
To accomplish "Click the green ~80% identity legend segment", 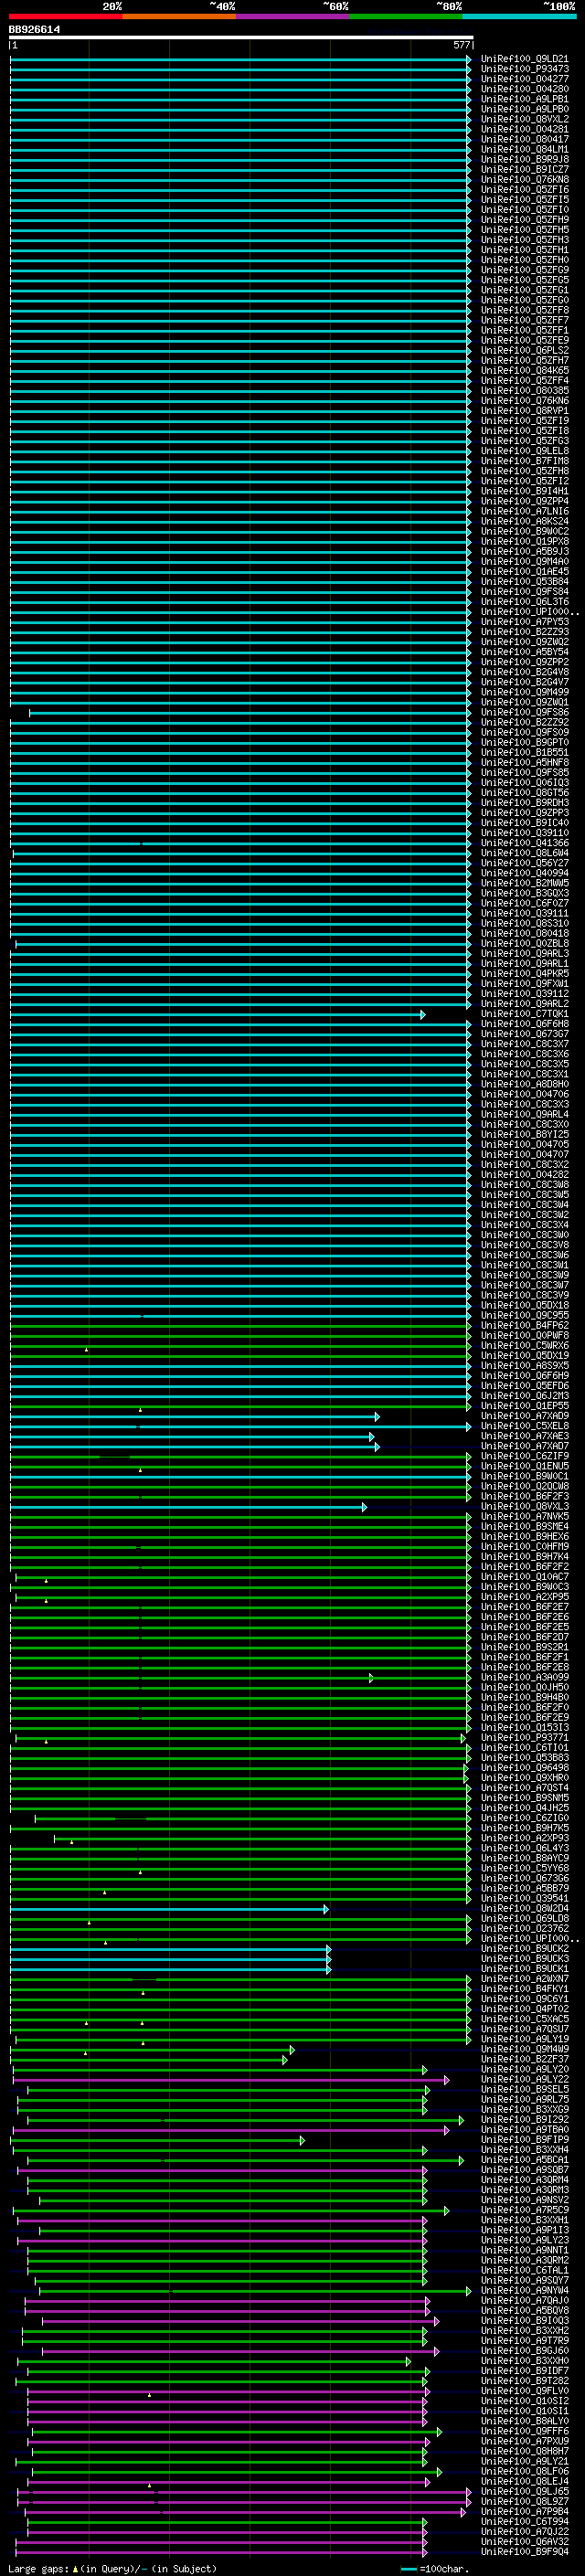I will [406, 16].
